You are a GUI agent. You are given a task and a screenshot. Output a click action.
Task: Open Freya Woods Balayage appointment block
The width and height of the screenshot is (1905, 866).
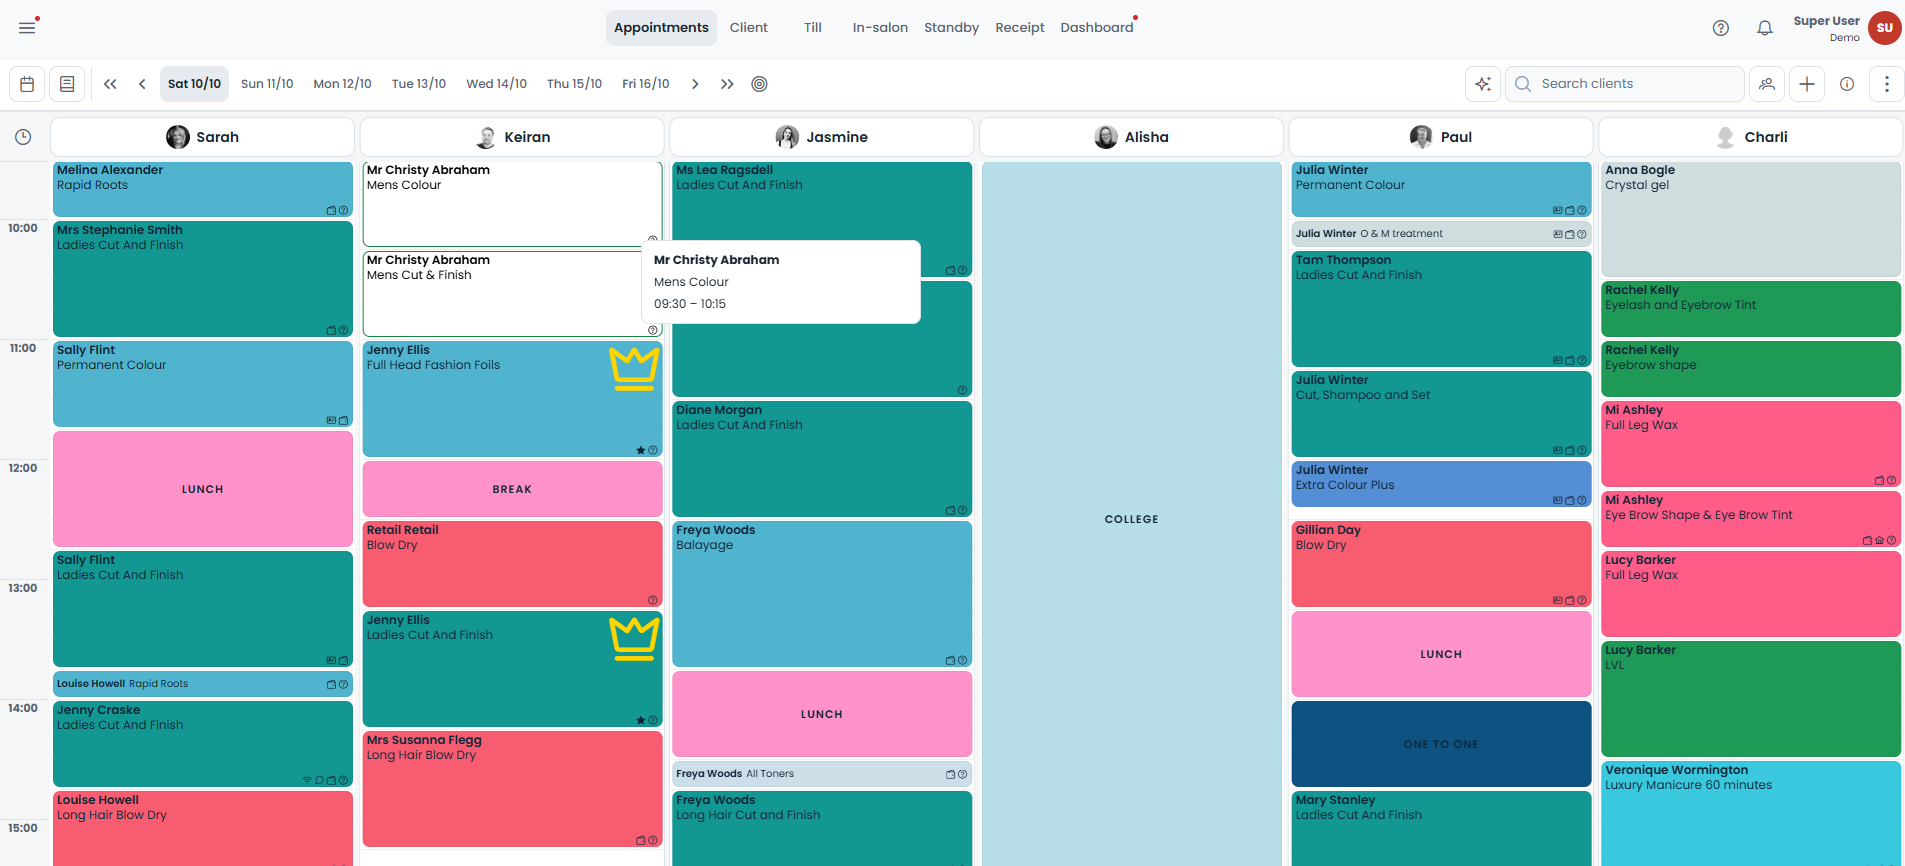pos(822,594)
